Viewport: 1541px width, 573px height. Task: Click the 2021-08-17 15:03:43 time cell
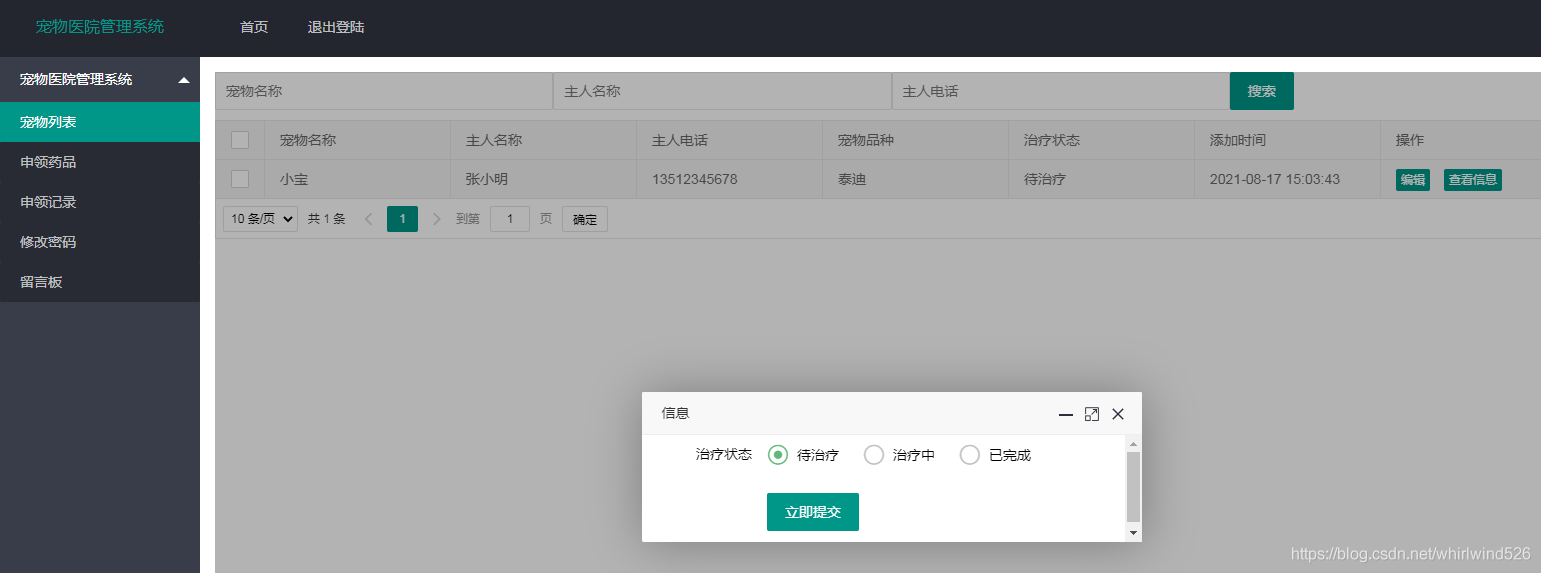[x=1287, y=179]
